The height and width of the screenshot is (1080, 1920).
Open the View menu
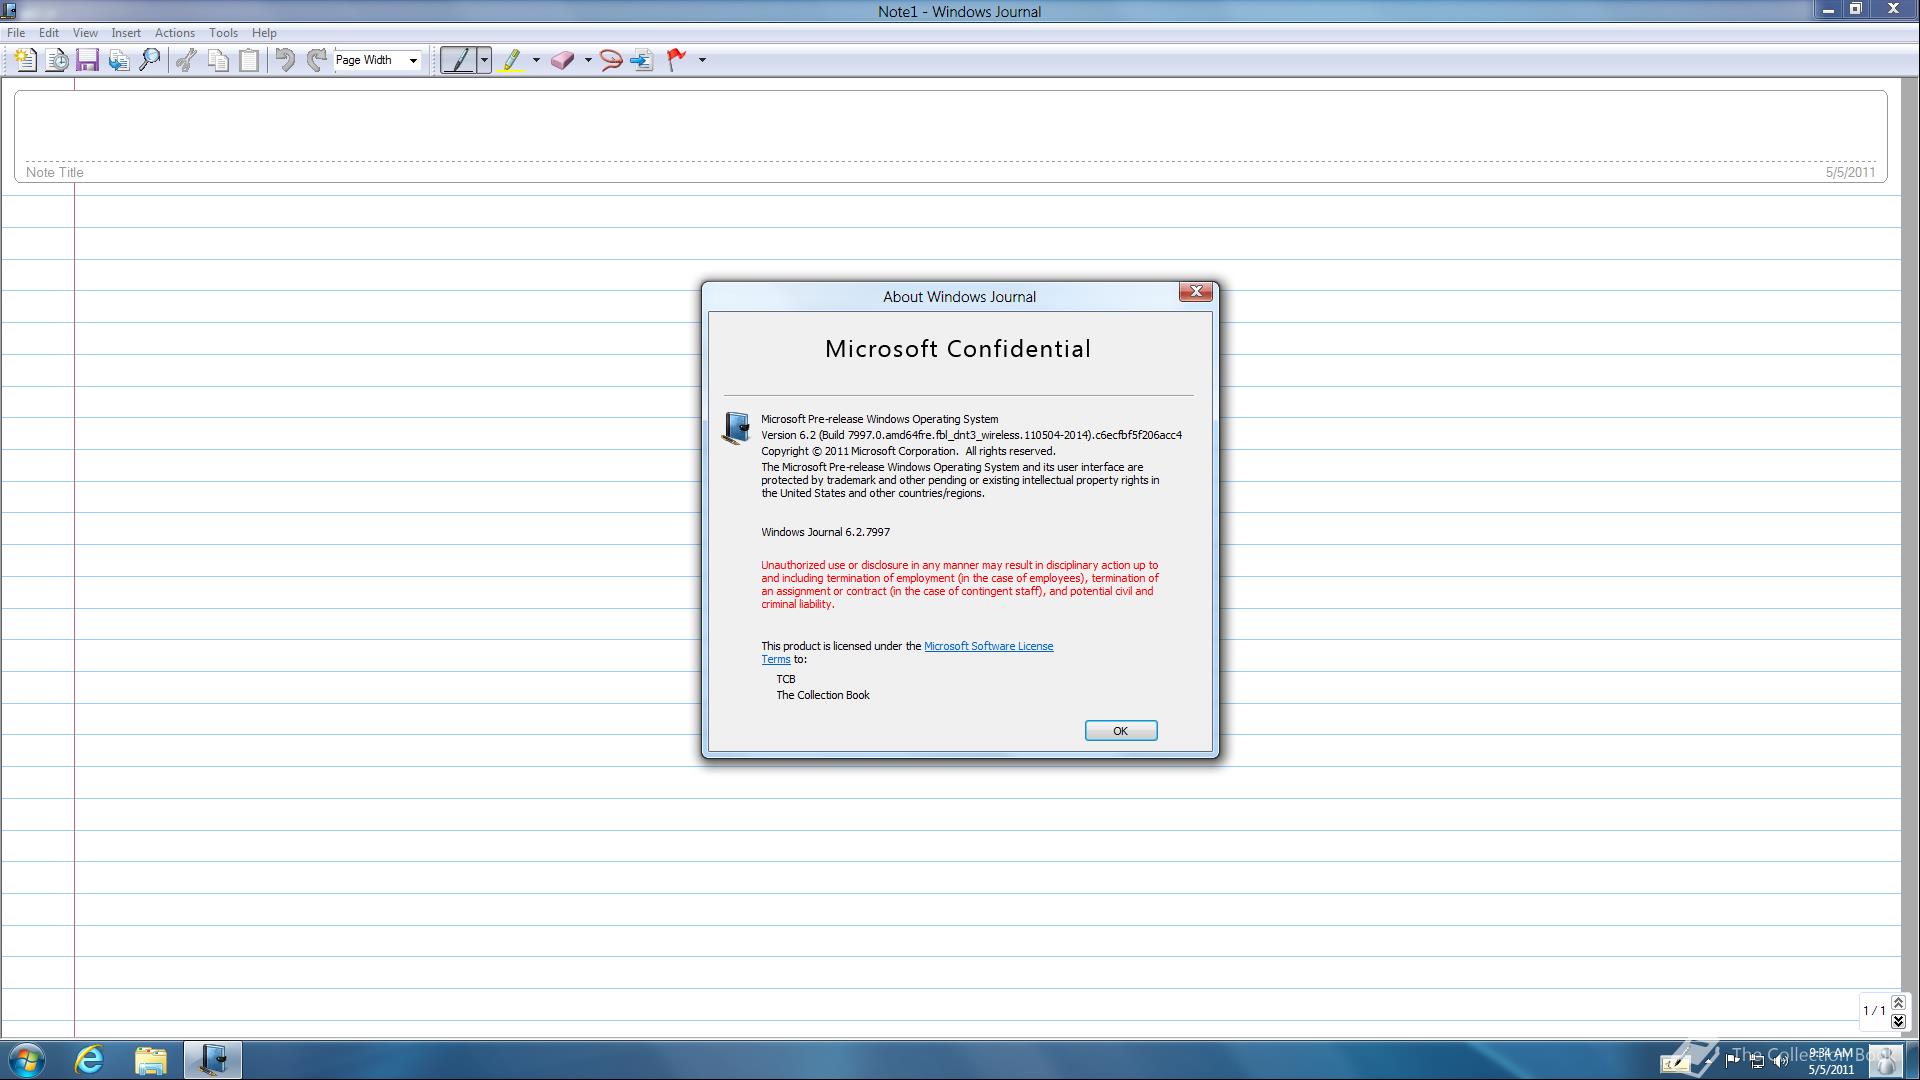pyautogui.click(x=85, y=33)
